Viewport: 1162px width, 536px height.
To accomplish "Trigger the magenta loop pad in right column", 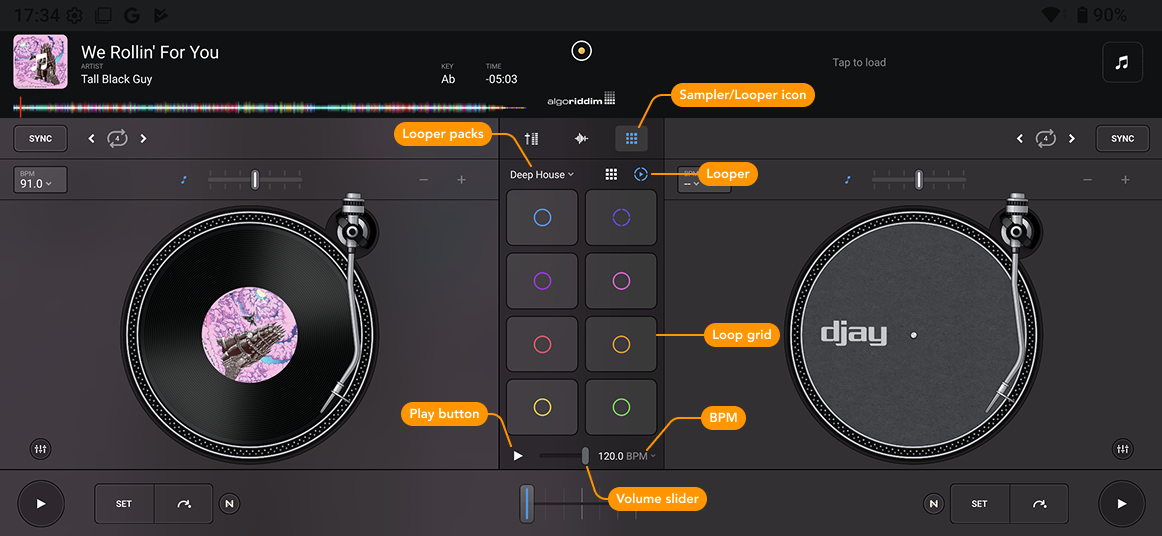I will click(x=621, y=281).
